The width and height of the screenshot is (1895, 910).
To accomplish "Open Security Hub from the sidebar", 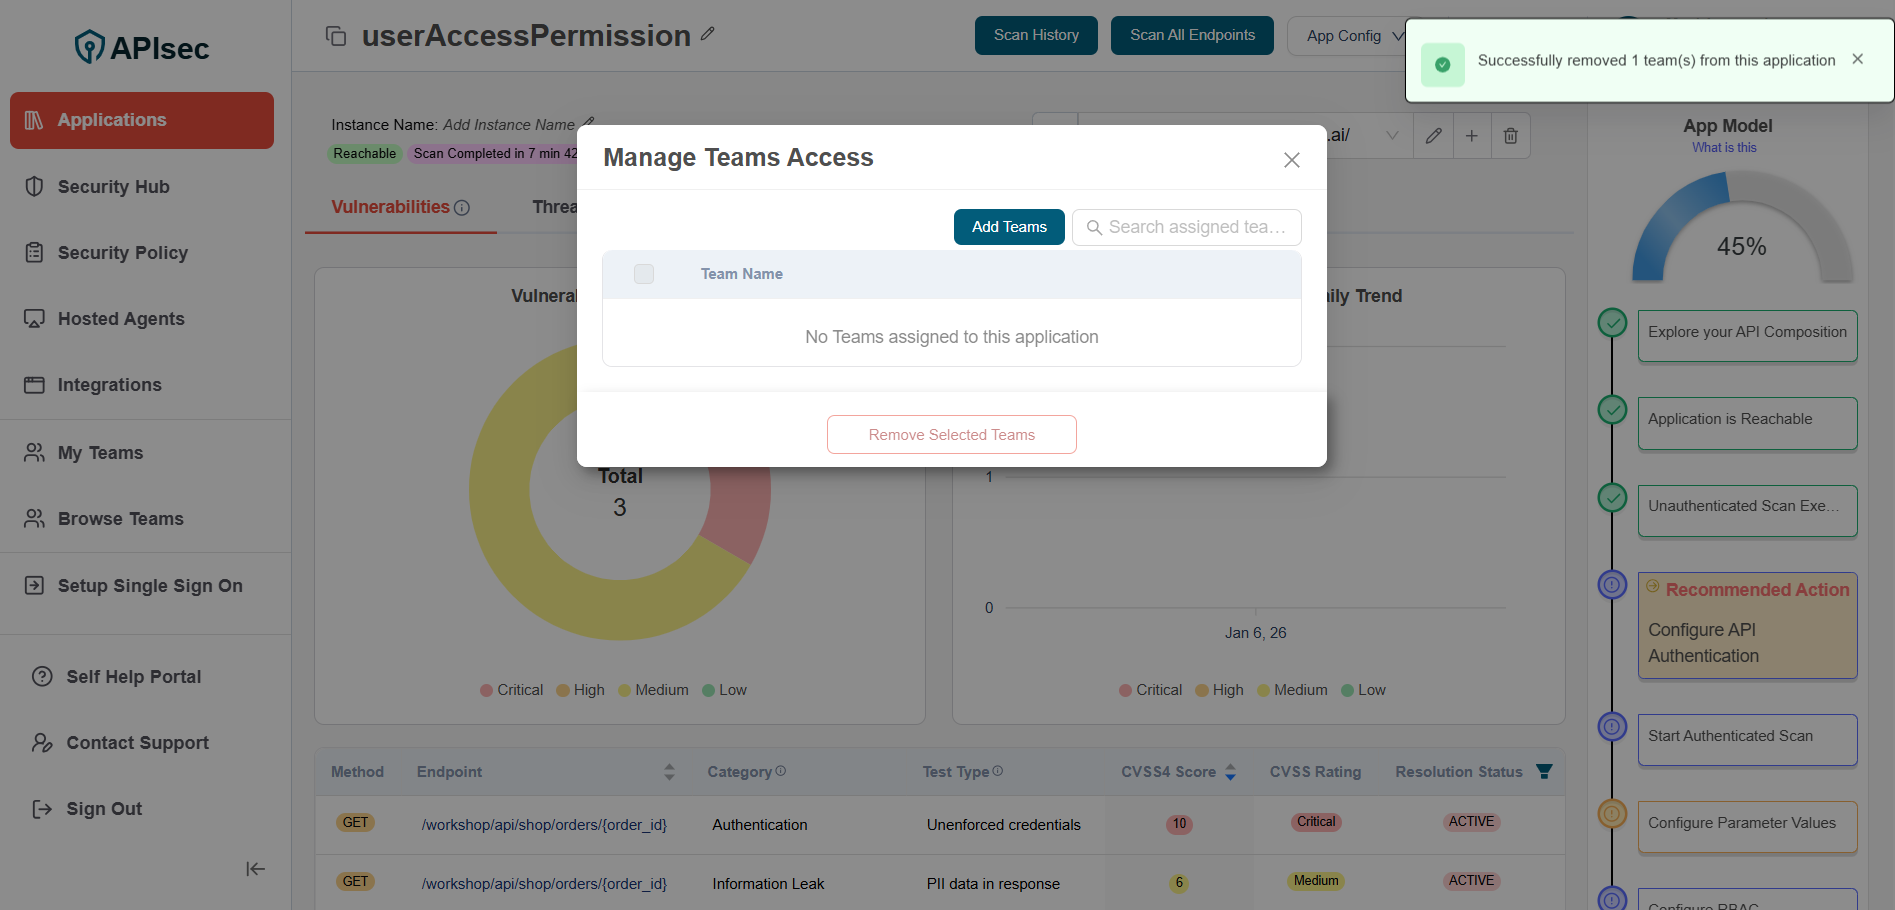I will [113, 187].
